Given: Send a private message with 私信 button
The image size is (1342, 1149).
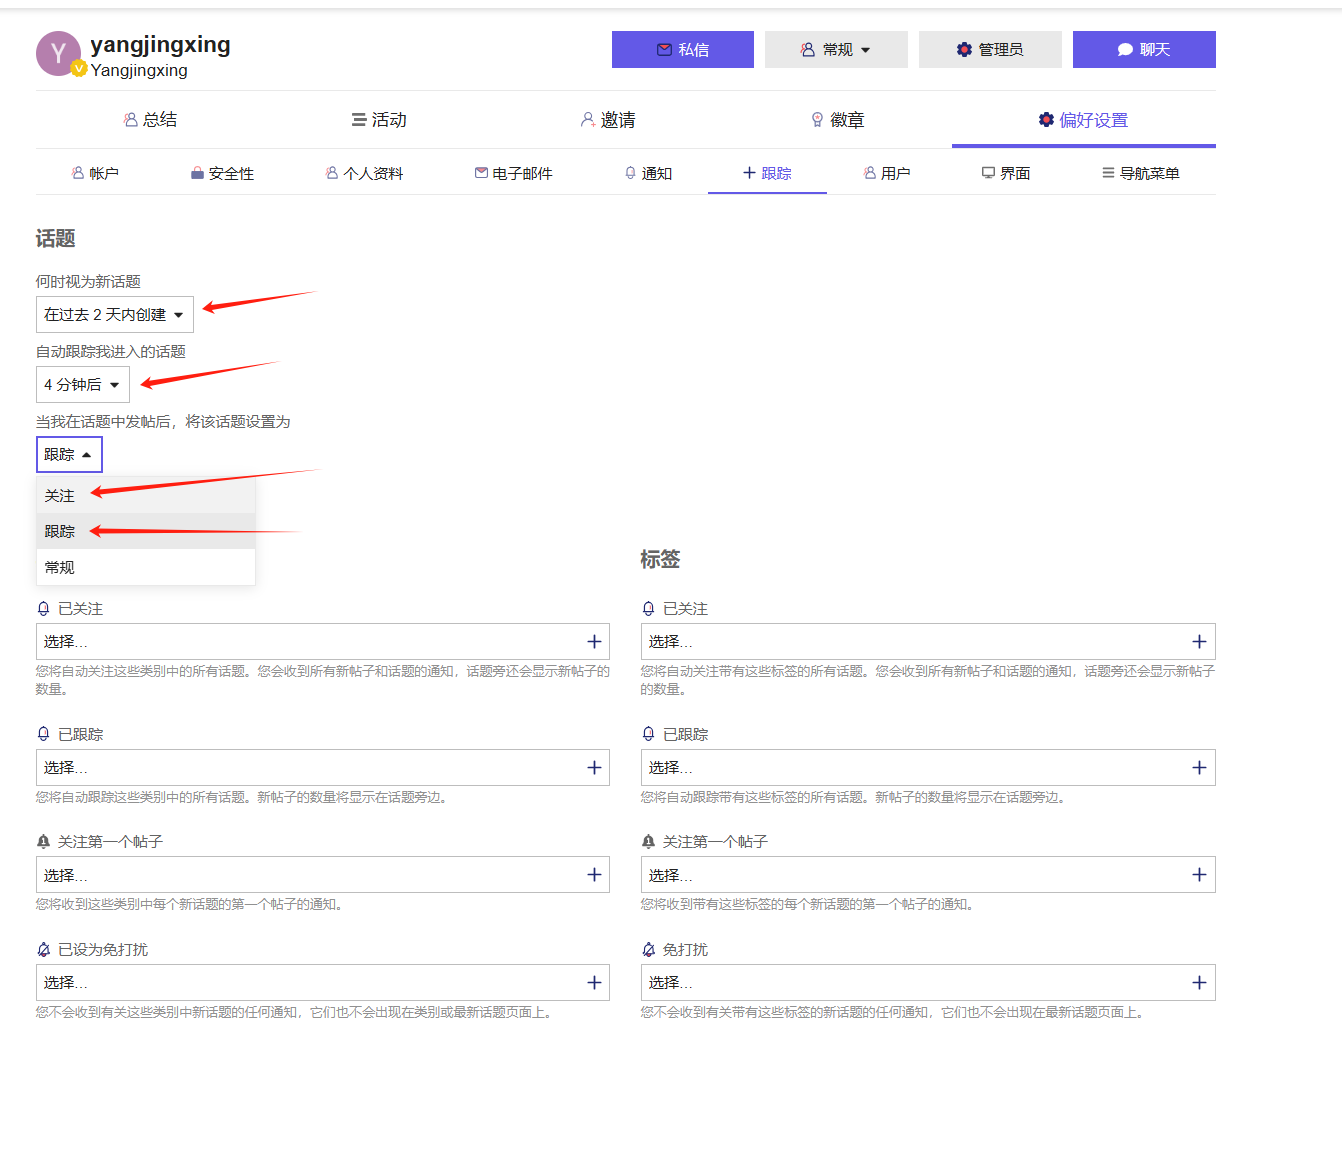Looking at the screenshot, I should (683, 49).
